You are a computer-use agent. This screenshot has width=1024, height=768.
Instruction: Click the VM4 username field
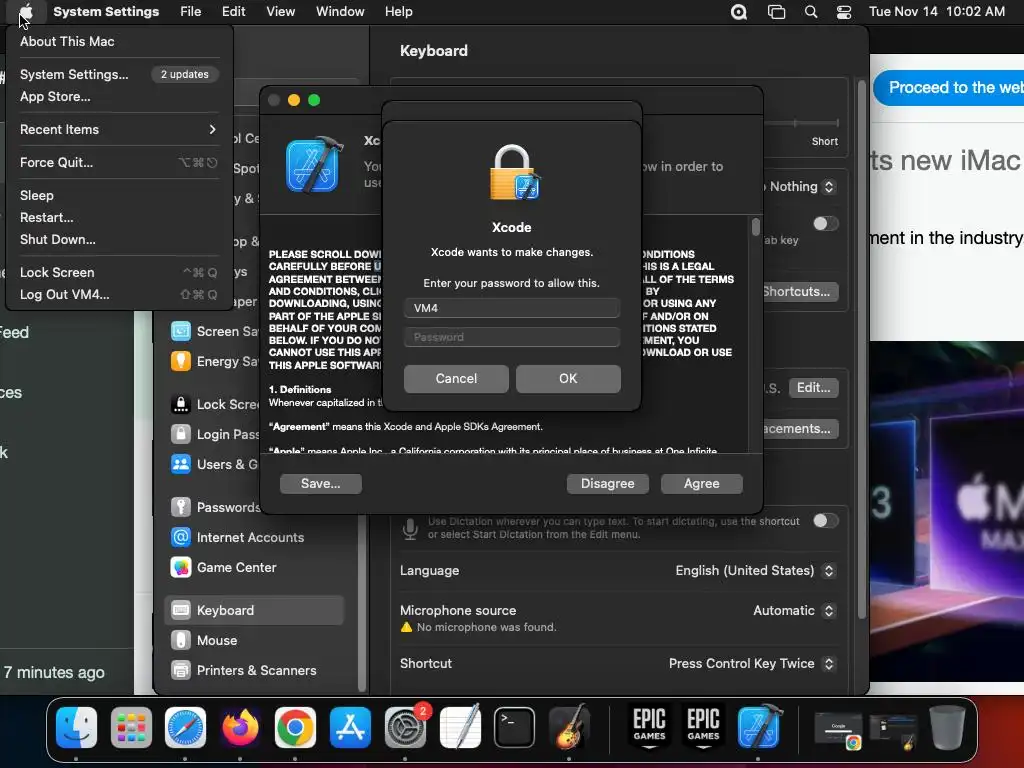[511, 308]
